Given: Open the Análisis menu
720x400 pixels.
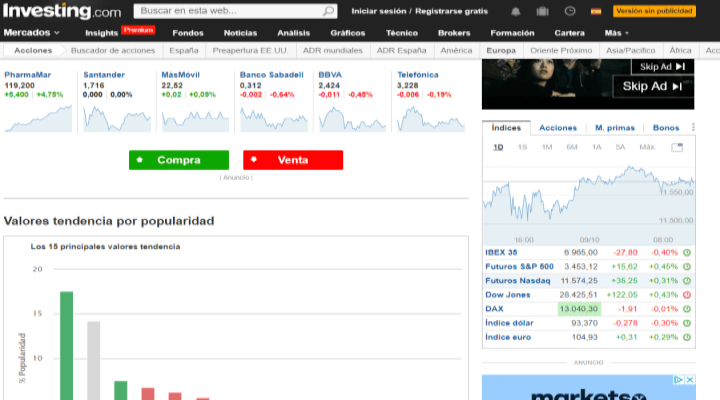Looking at the screenshot, I should [x=293, y=33].
